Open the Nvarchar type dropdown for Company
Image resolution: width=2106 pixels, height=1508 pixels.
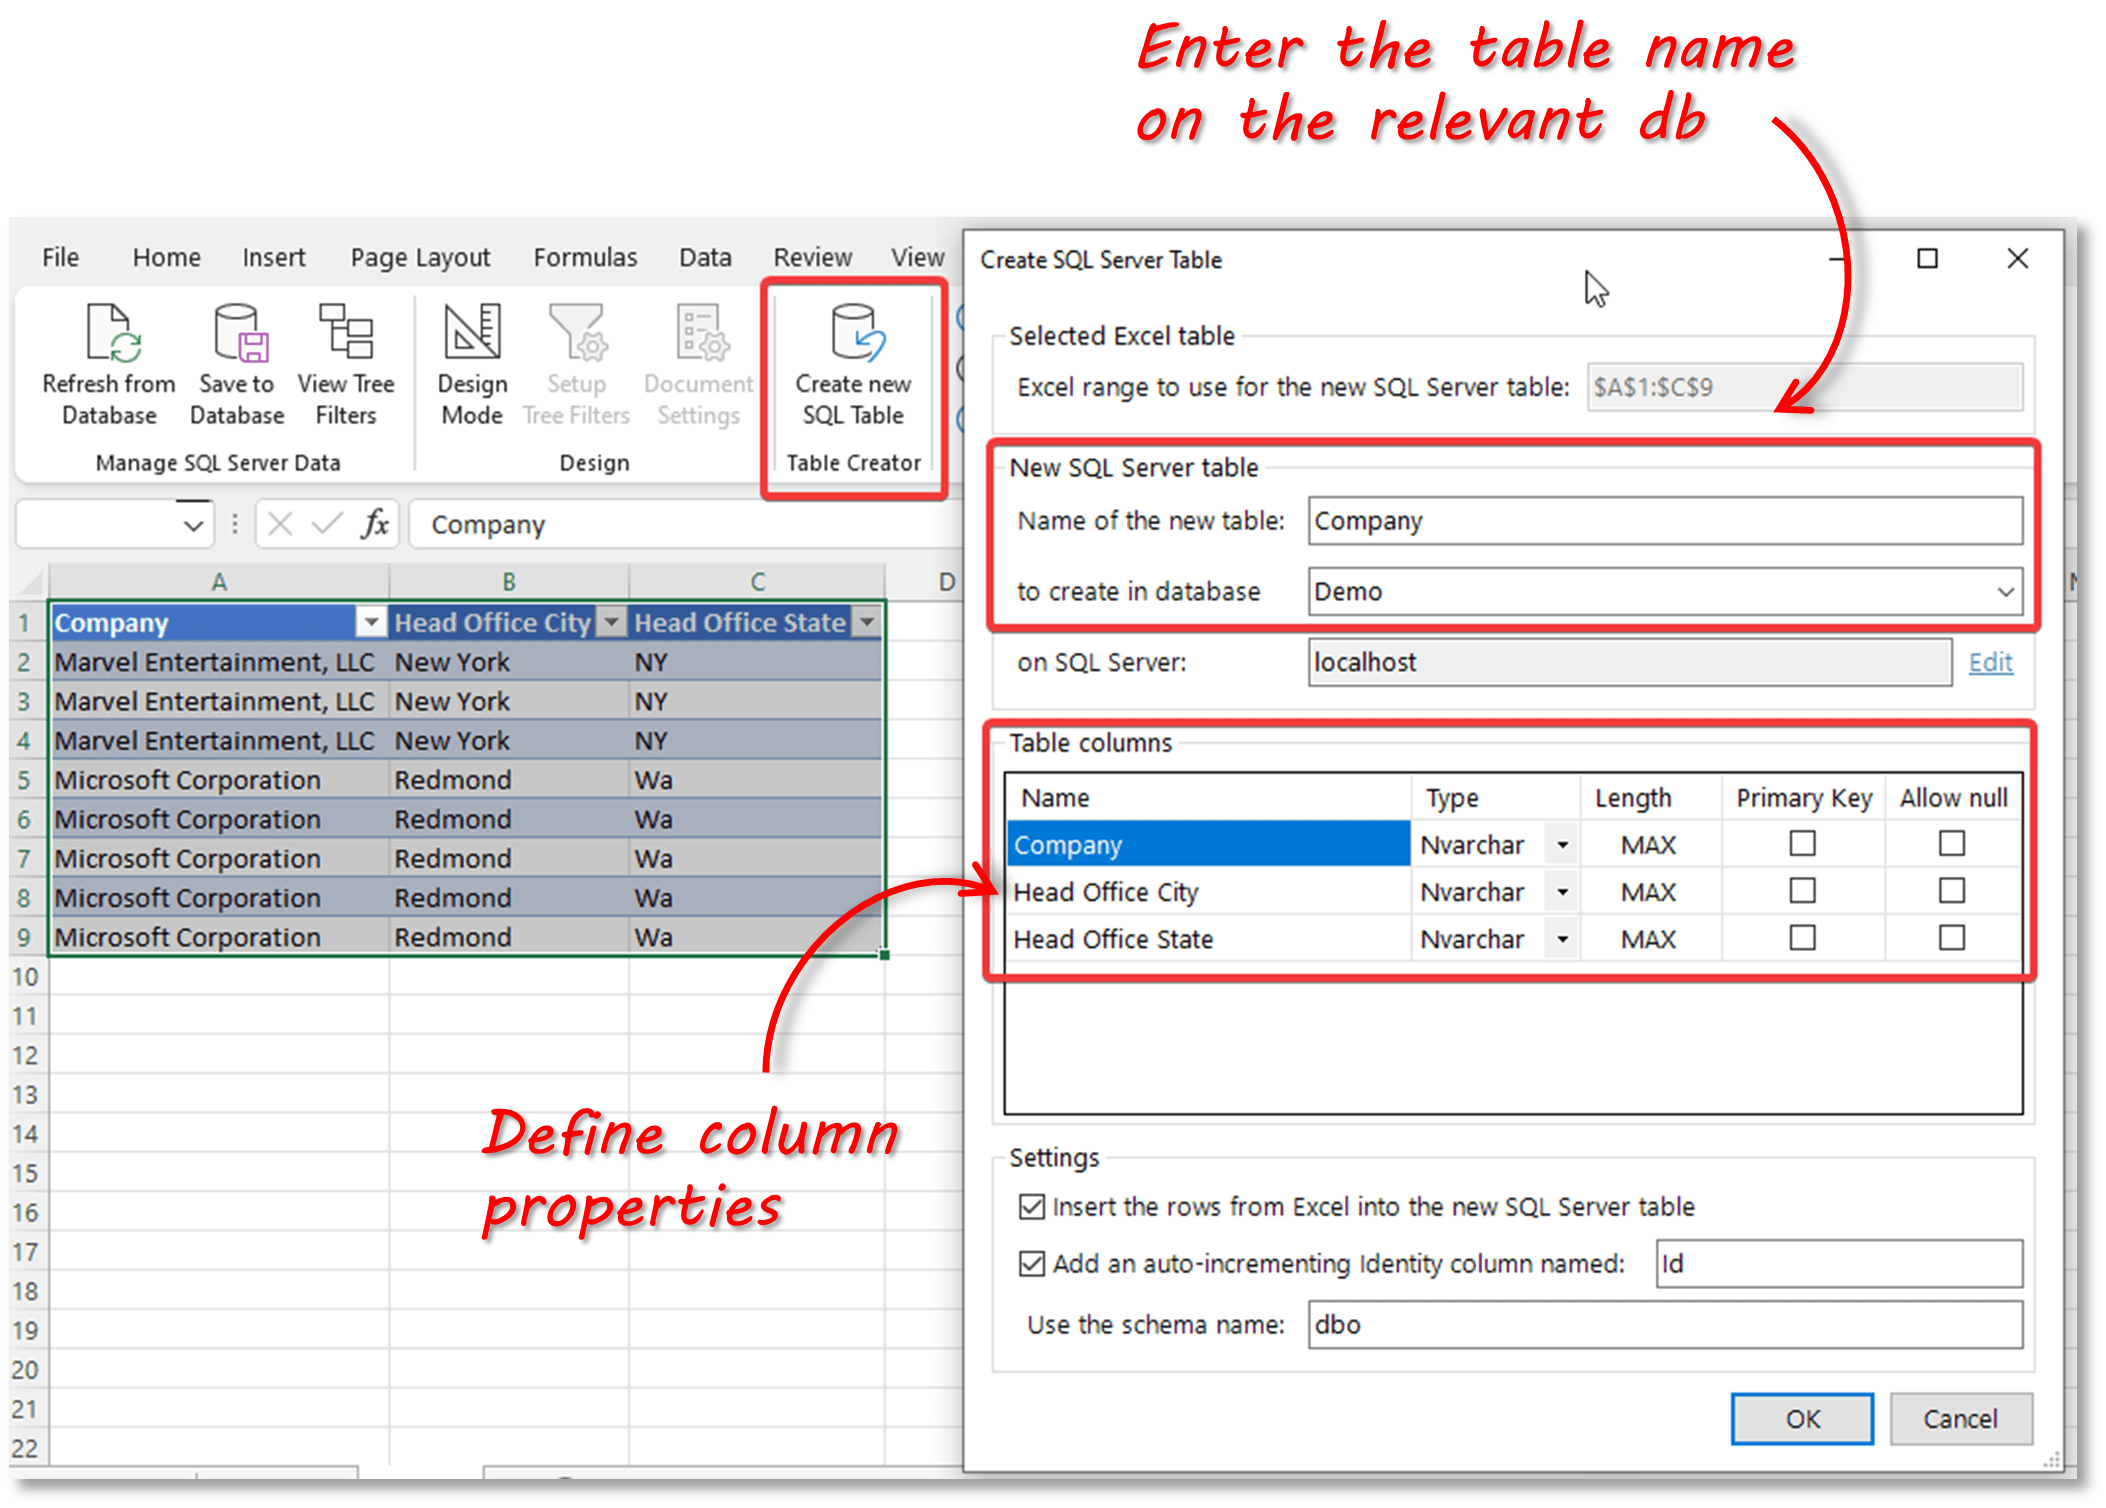(1561, 843)
